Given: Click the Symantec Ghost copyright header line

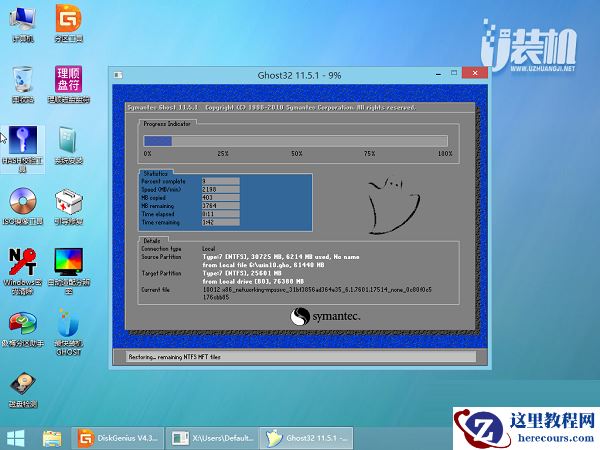Looking at the screenshot, I should pos(271,108).
